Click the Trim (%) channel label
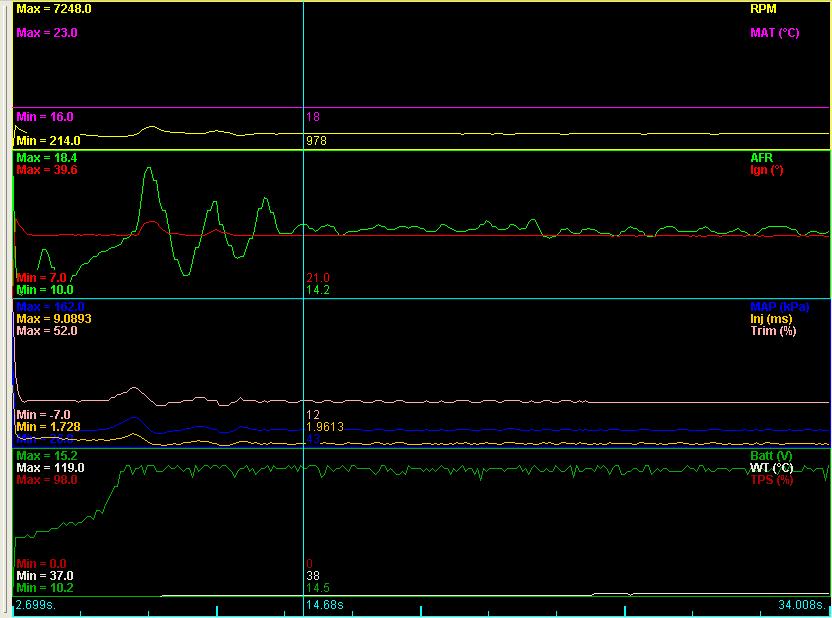Screen dimensions: 832x618 coord(773,331)
